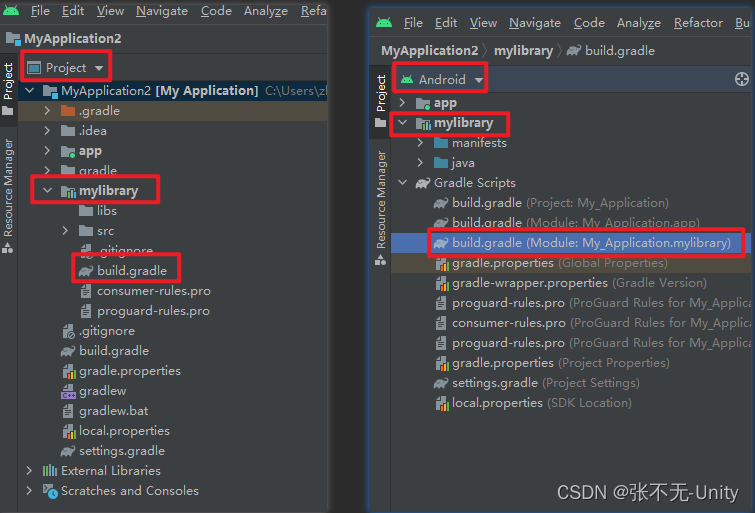Expand the java folder
Image resolution: width=755 pixels, height=513 pixels.
pos(420,163)
